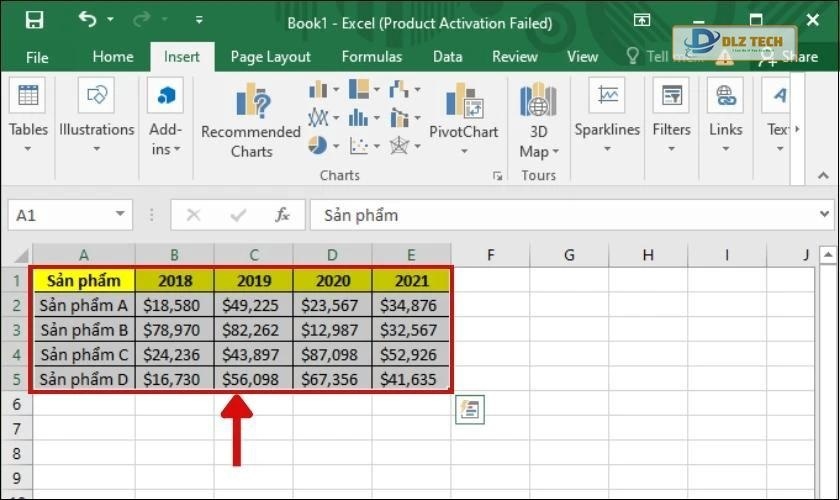The image size is (840, 500).
Task: Insert a pie or doughnut chart
Action: 318,146
